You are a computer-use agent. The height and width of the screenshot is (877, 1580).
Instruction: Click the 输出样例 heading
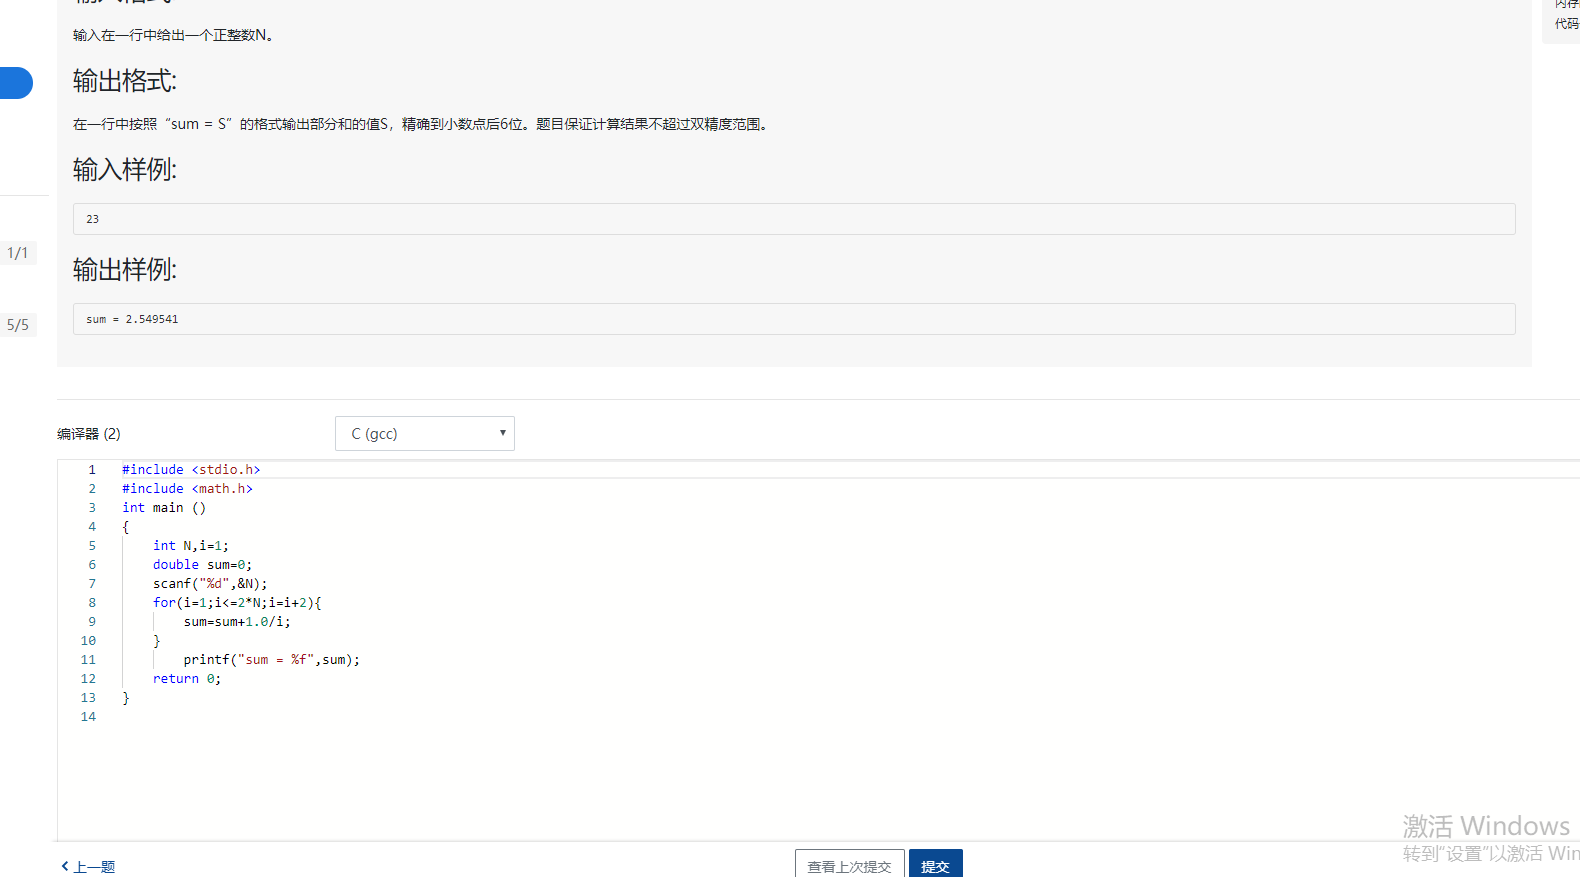[125, 270]
